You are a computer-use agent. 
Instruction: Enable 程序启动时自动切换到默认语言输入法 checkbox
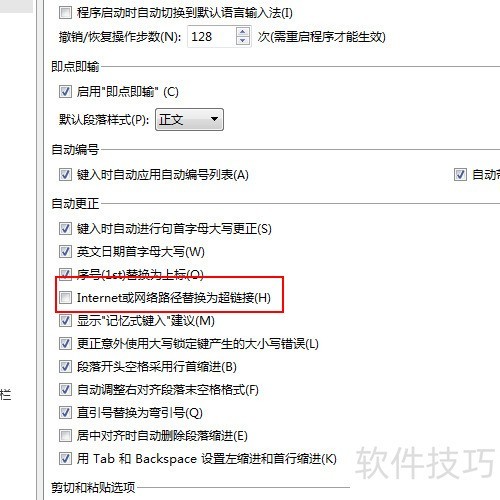pyautogui.click(x=65, y=13)
